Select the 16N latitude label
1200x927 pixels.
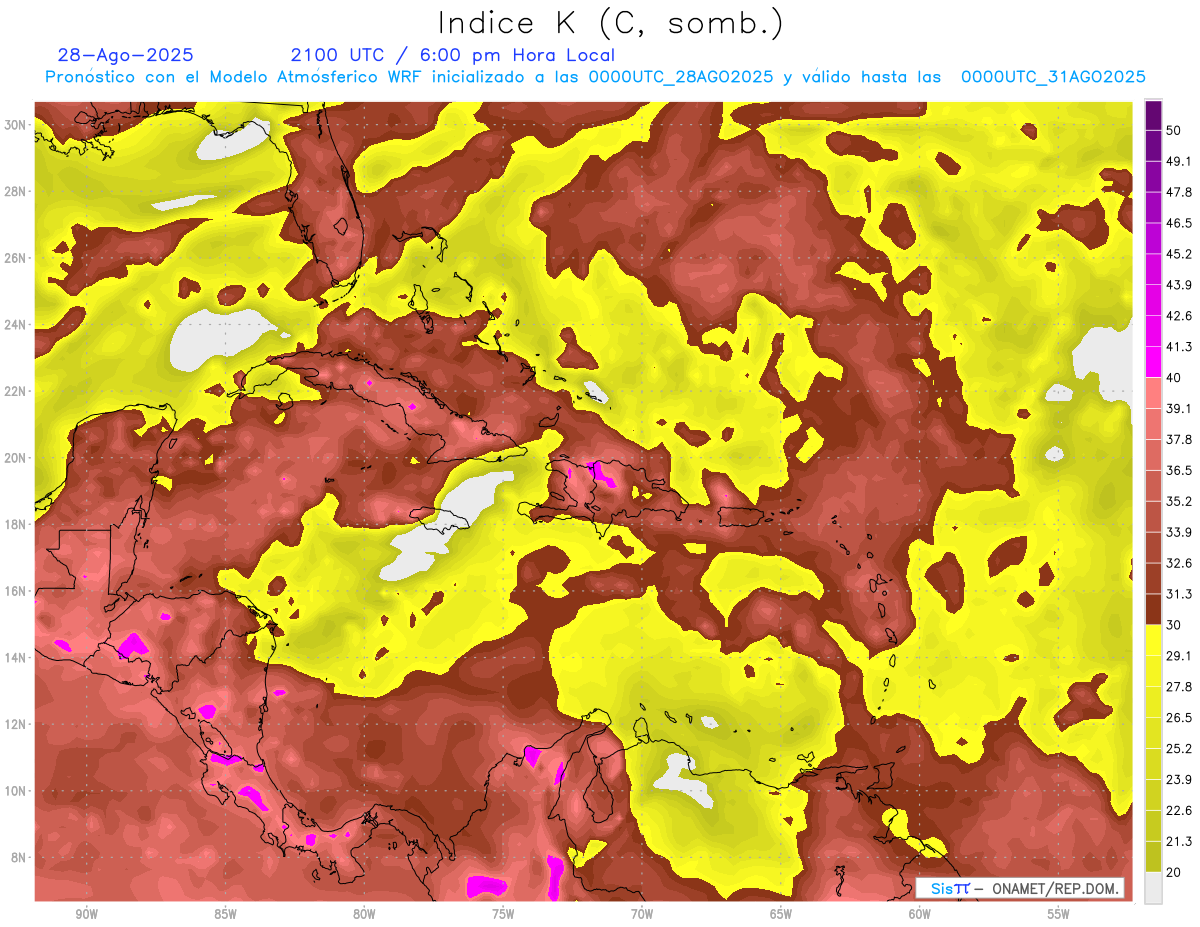pos(15,591)
